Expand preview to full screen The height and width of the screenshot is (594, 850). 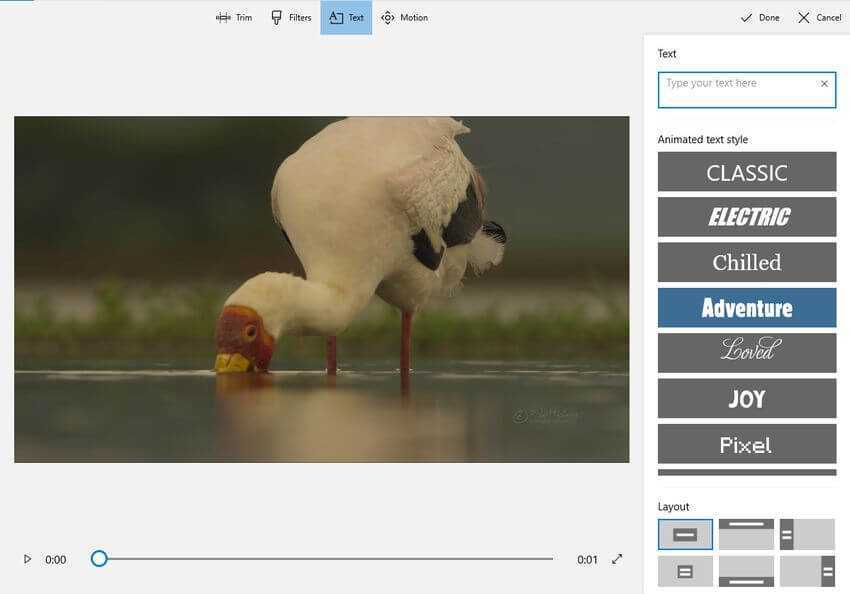coord(617,559)
